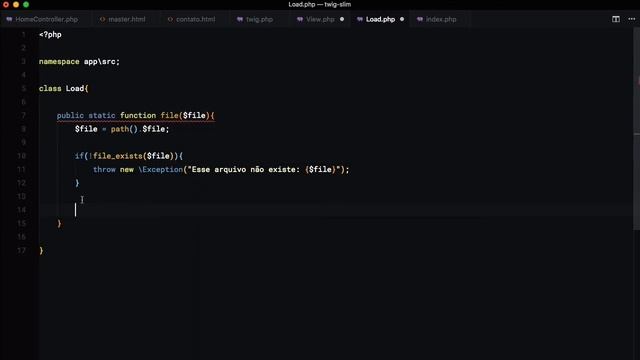Click the 'namespace app\src;' line
The image size is (640, 360).
point(79,62)
